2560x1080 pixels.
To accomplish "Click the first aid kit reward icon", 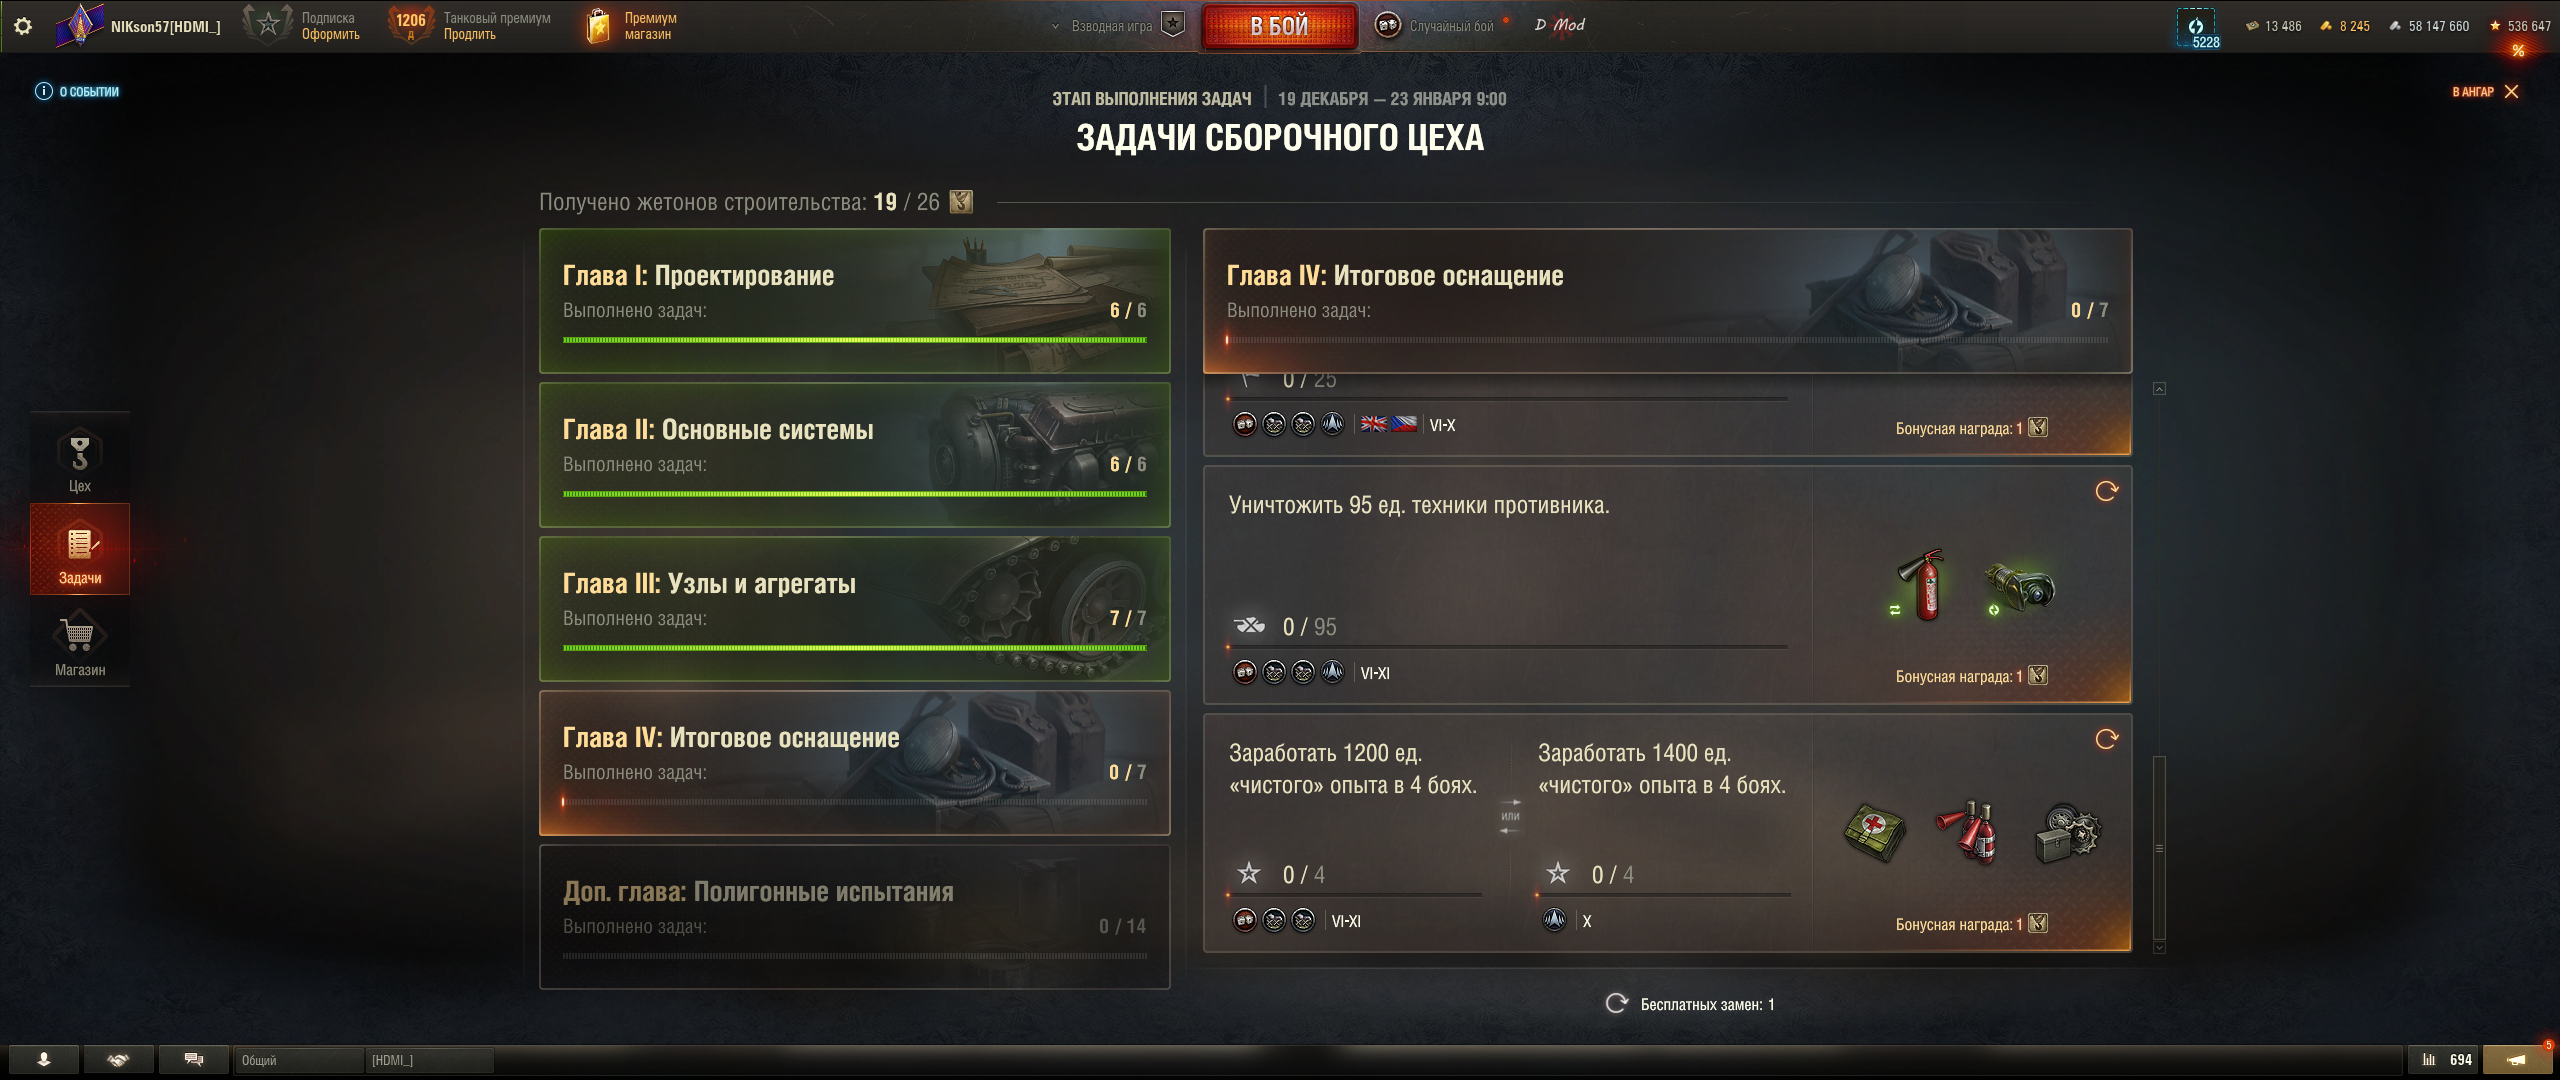I will click(1874, 832).
